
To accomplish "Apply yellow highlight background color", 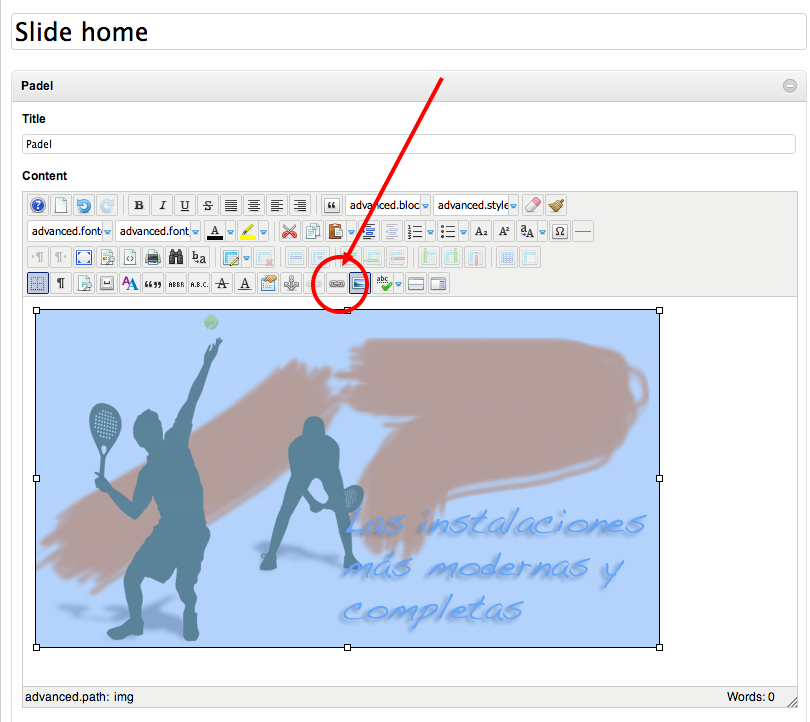I will 248,231.
